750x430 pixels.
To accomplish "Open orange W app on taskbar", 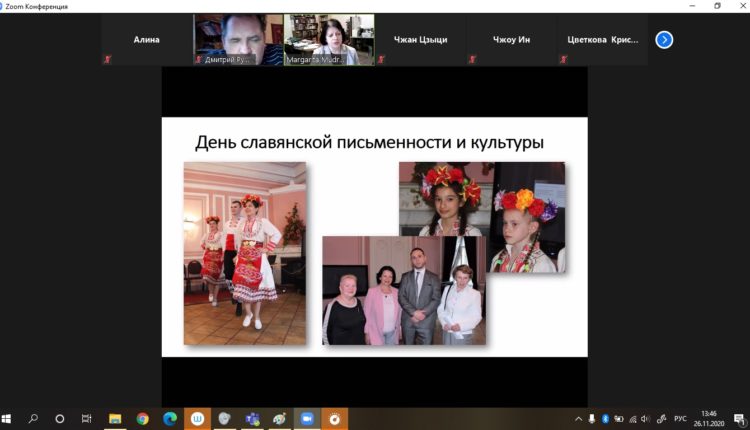I will 197,419.
